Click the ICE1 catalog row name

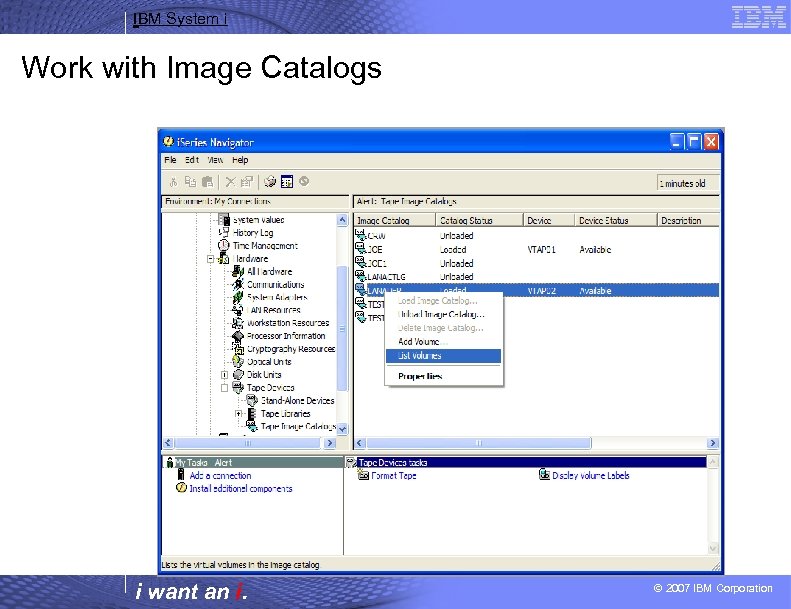pos(377,263)
